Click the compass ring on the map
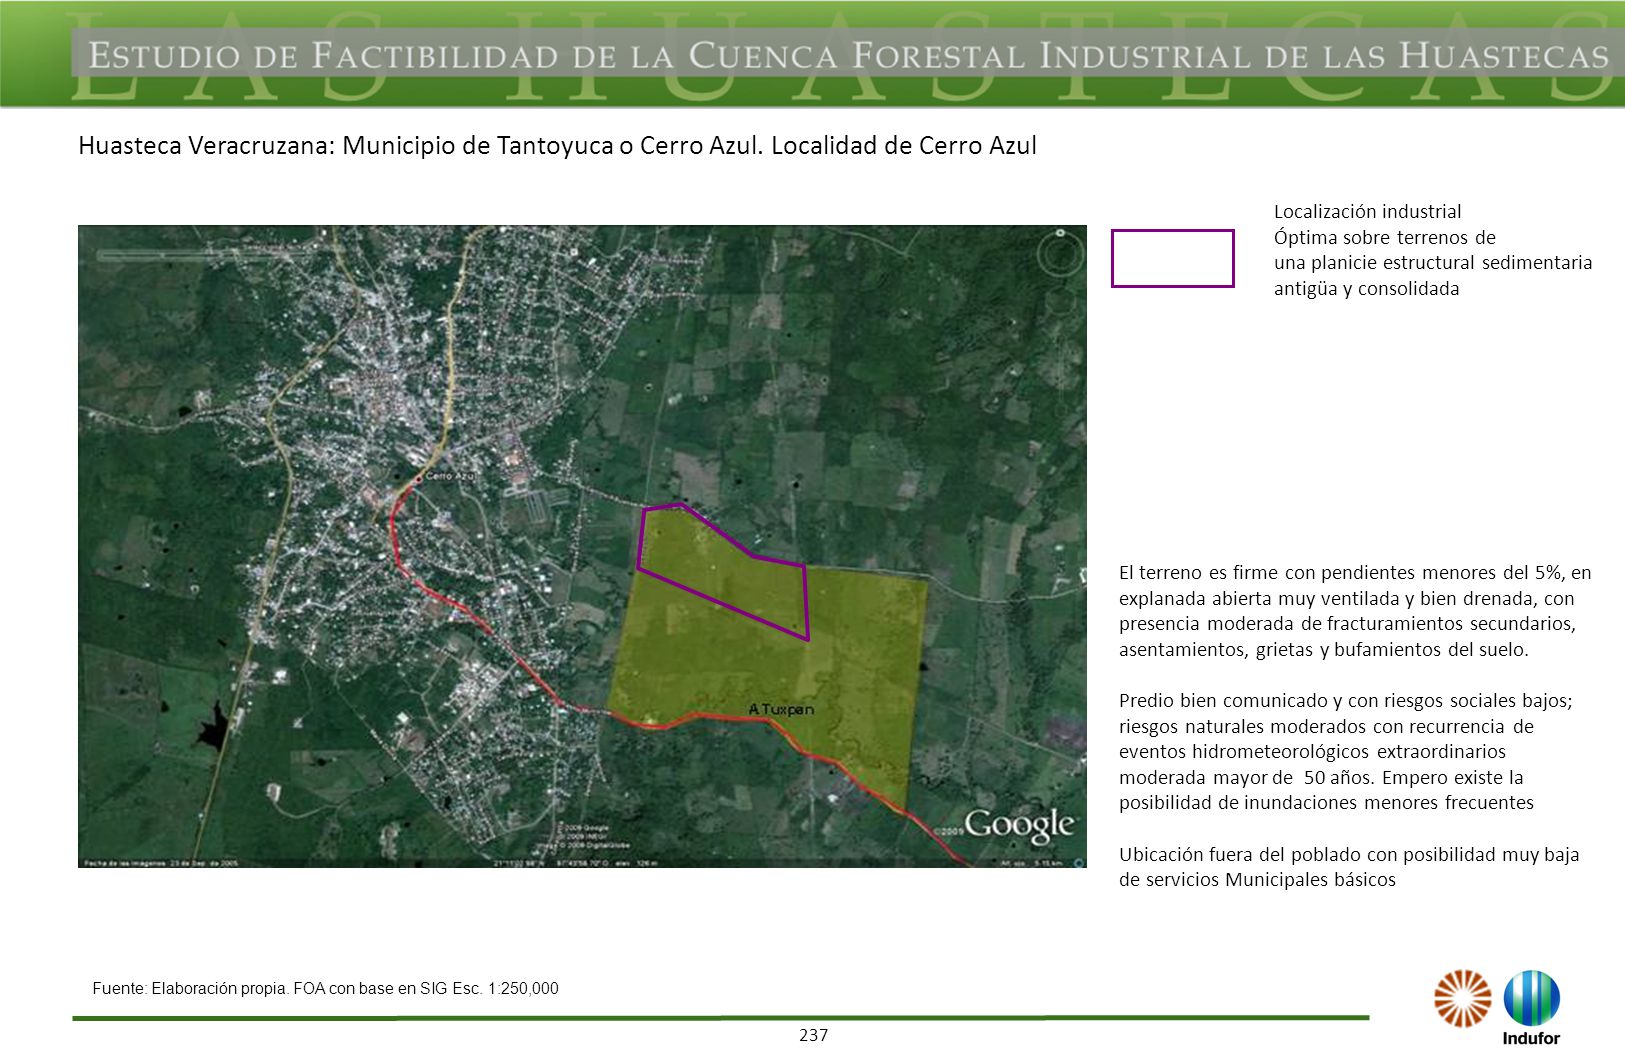 pyautogui.click(x=1061, y=252)
